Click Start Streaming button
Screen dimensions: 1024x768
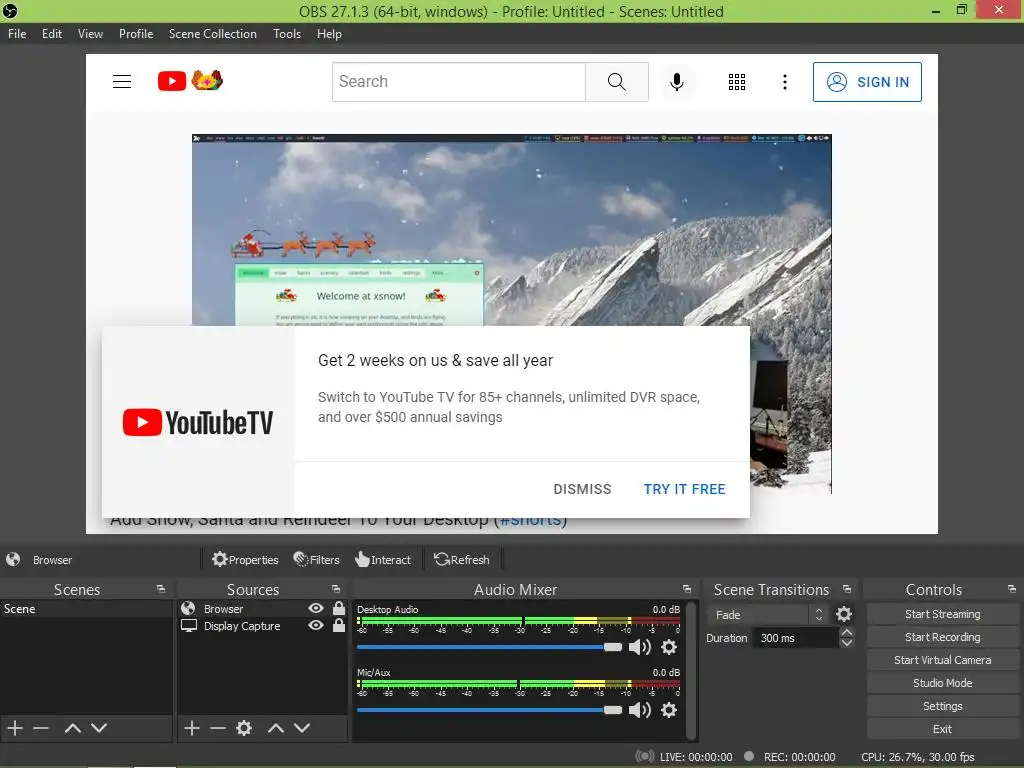tap(942, 614)
